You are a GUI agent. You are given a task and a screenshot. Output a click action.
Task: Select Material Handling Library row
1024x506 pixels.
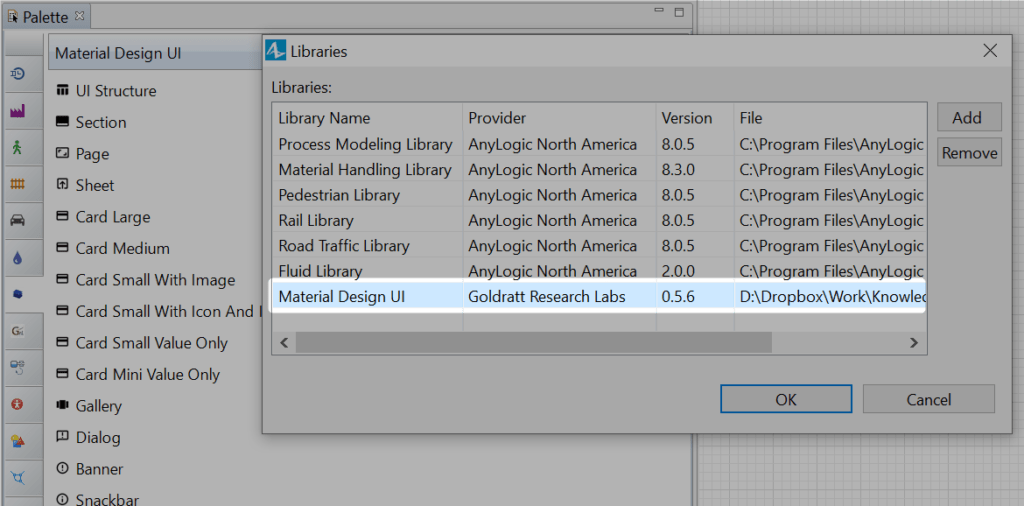tap(599, 170)
